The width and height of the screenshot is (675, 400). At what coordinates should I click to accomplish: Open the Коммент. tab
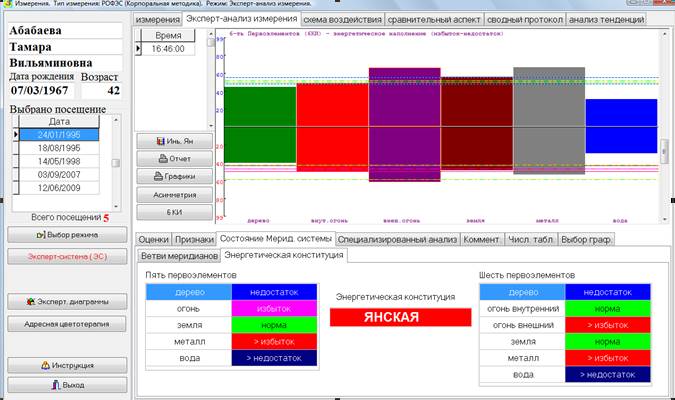[482, 239]
